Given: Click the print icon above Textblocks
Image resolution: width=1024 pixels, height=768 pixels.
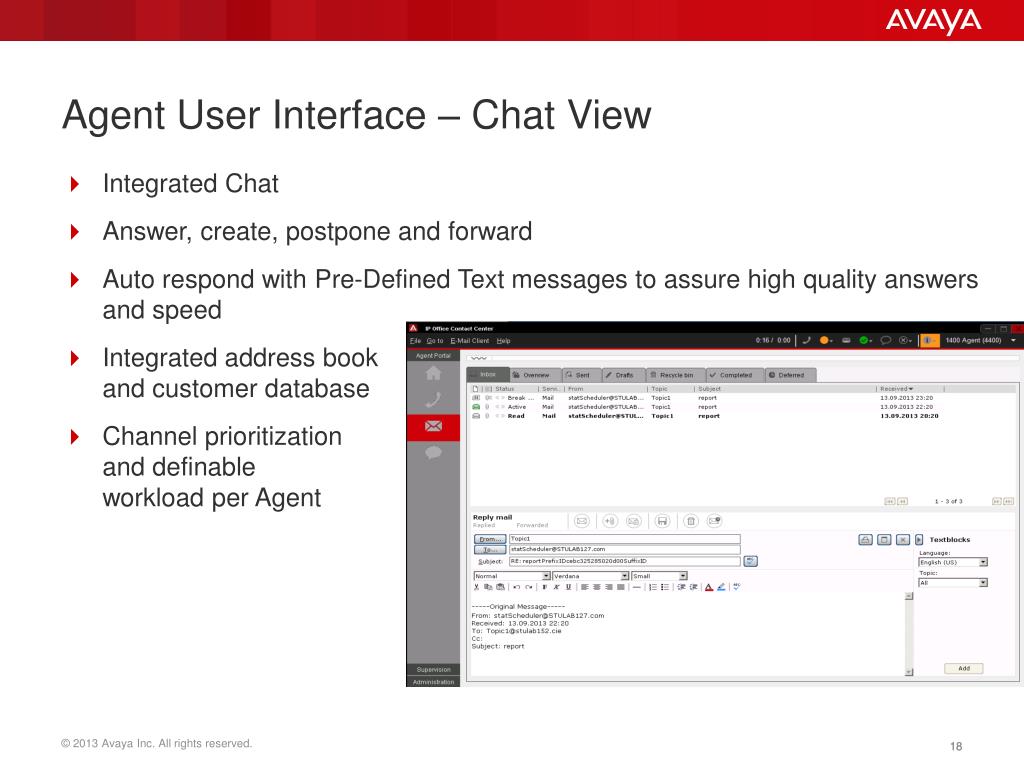Looking at the screenshot, I should 865,540.
